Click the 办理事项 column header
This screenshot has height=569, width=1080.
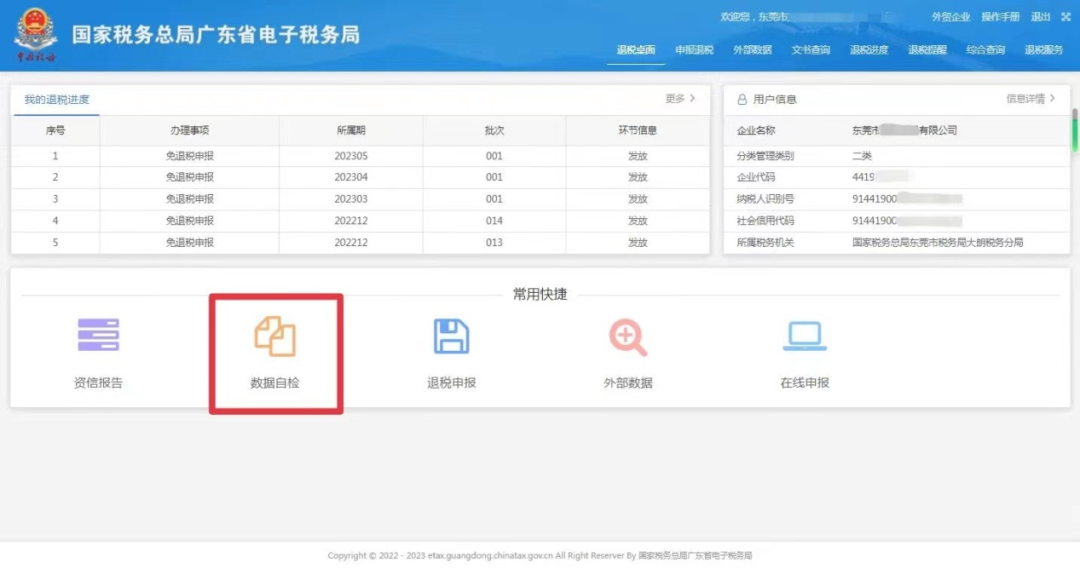coord(189,130)
